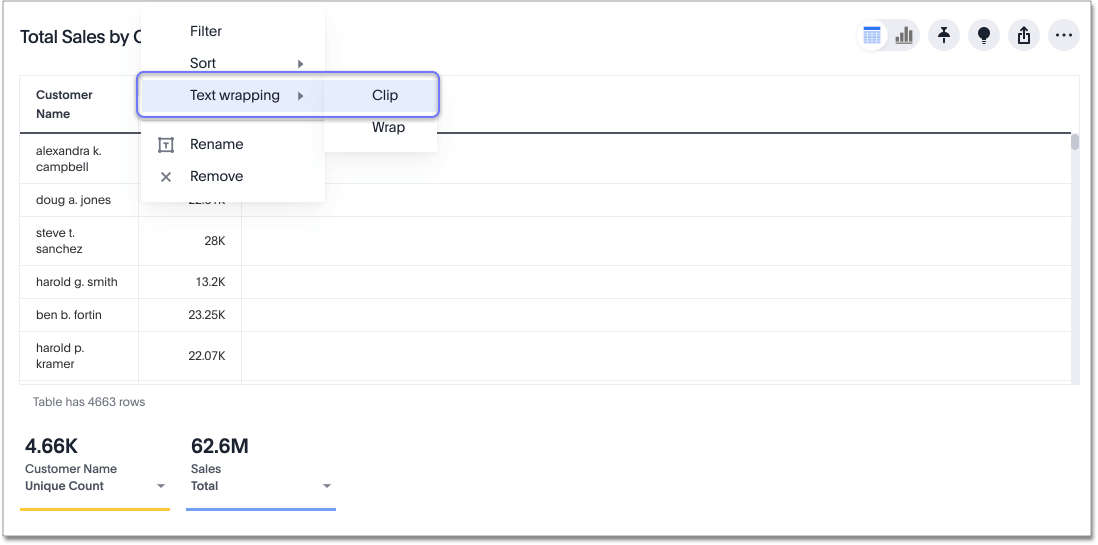Select the doug a. jones row
This screenshot has width=1098, height=545.
[74, 200]
